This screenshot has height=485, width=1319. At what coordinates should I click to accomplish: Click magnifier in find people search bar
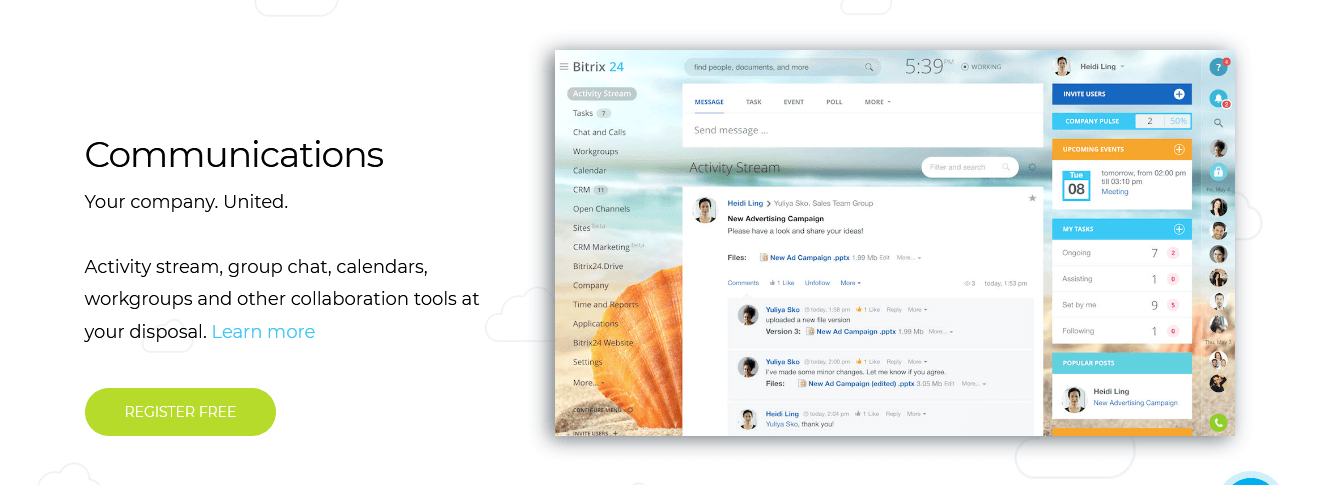[869, 68]
